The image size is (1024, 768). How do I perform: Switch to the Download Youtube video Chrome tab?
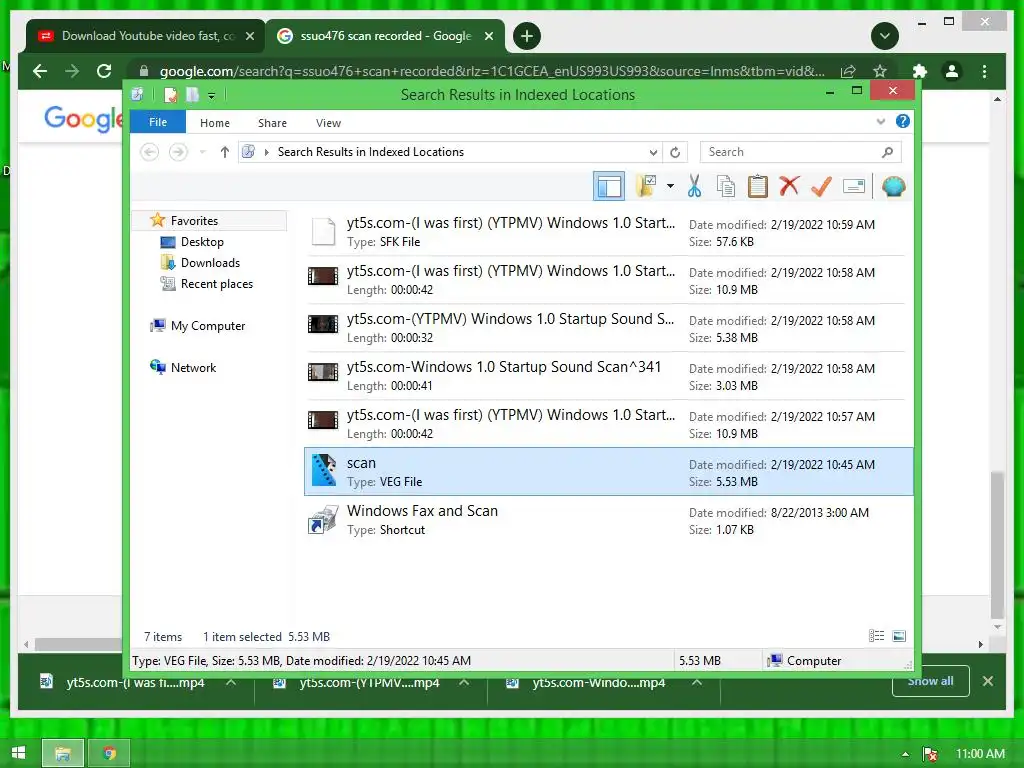pyautogui.click(x=145, y=37)
